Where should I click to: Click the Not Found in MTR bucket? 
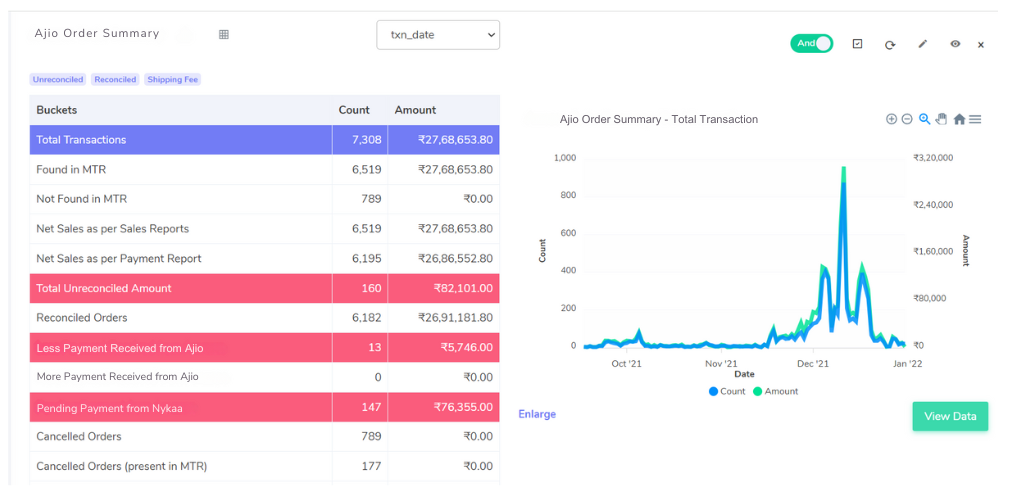(x=264, y=200)
